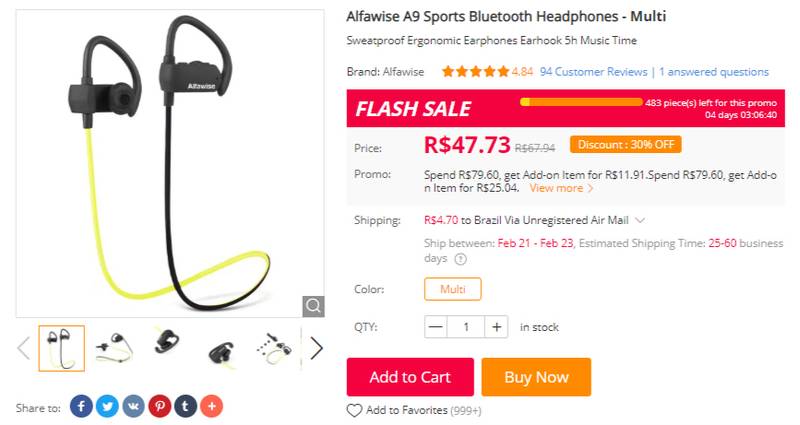800x425 pixels.
Task: Expand shipping method dropdown arrow
Action: pos(640,220)
